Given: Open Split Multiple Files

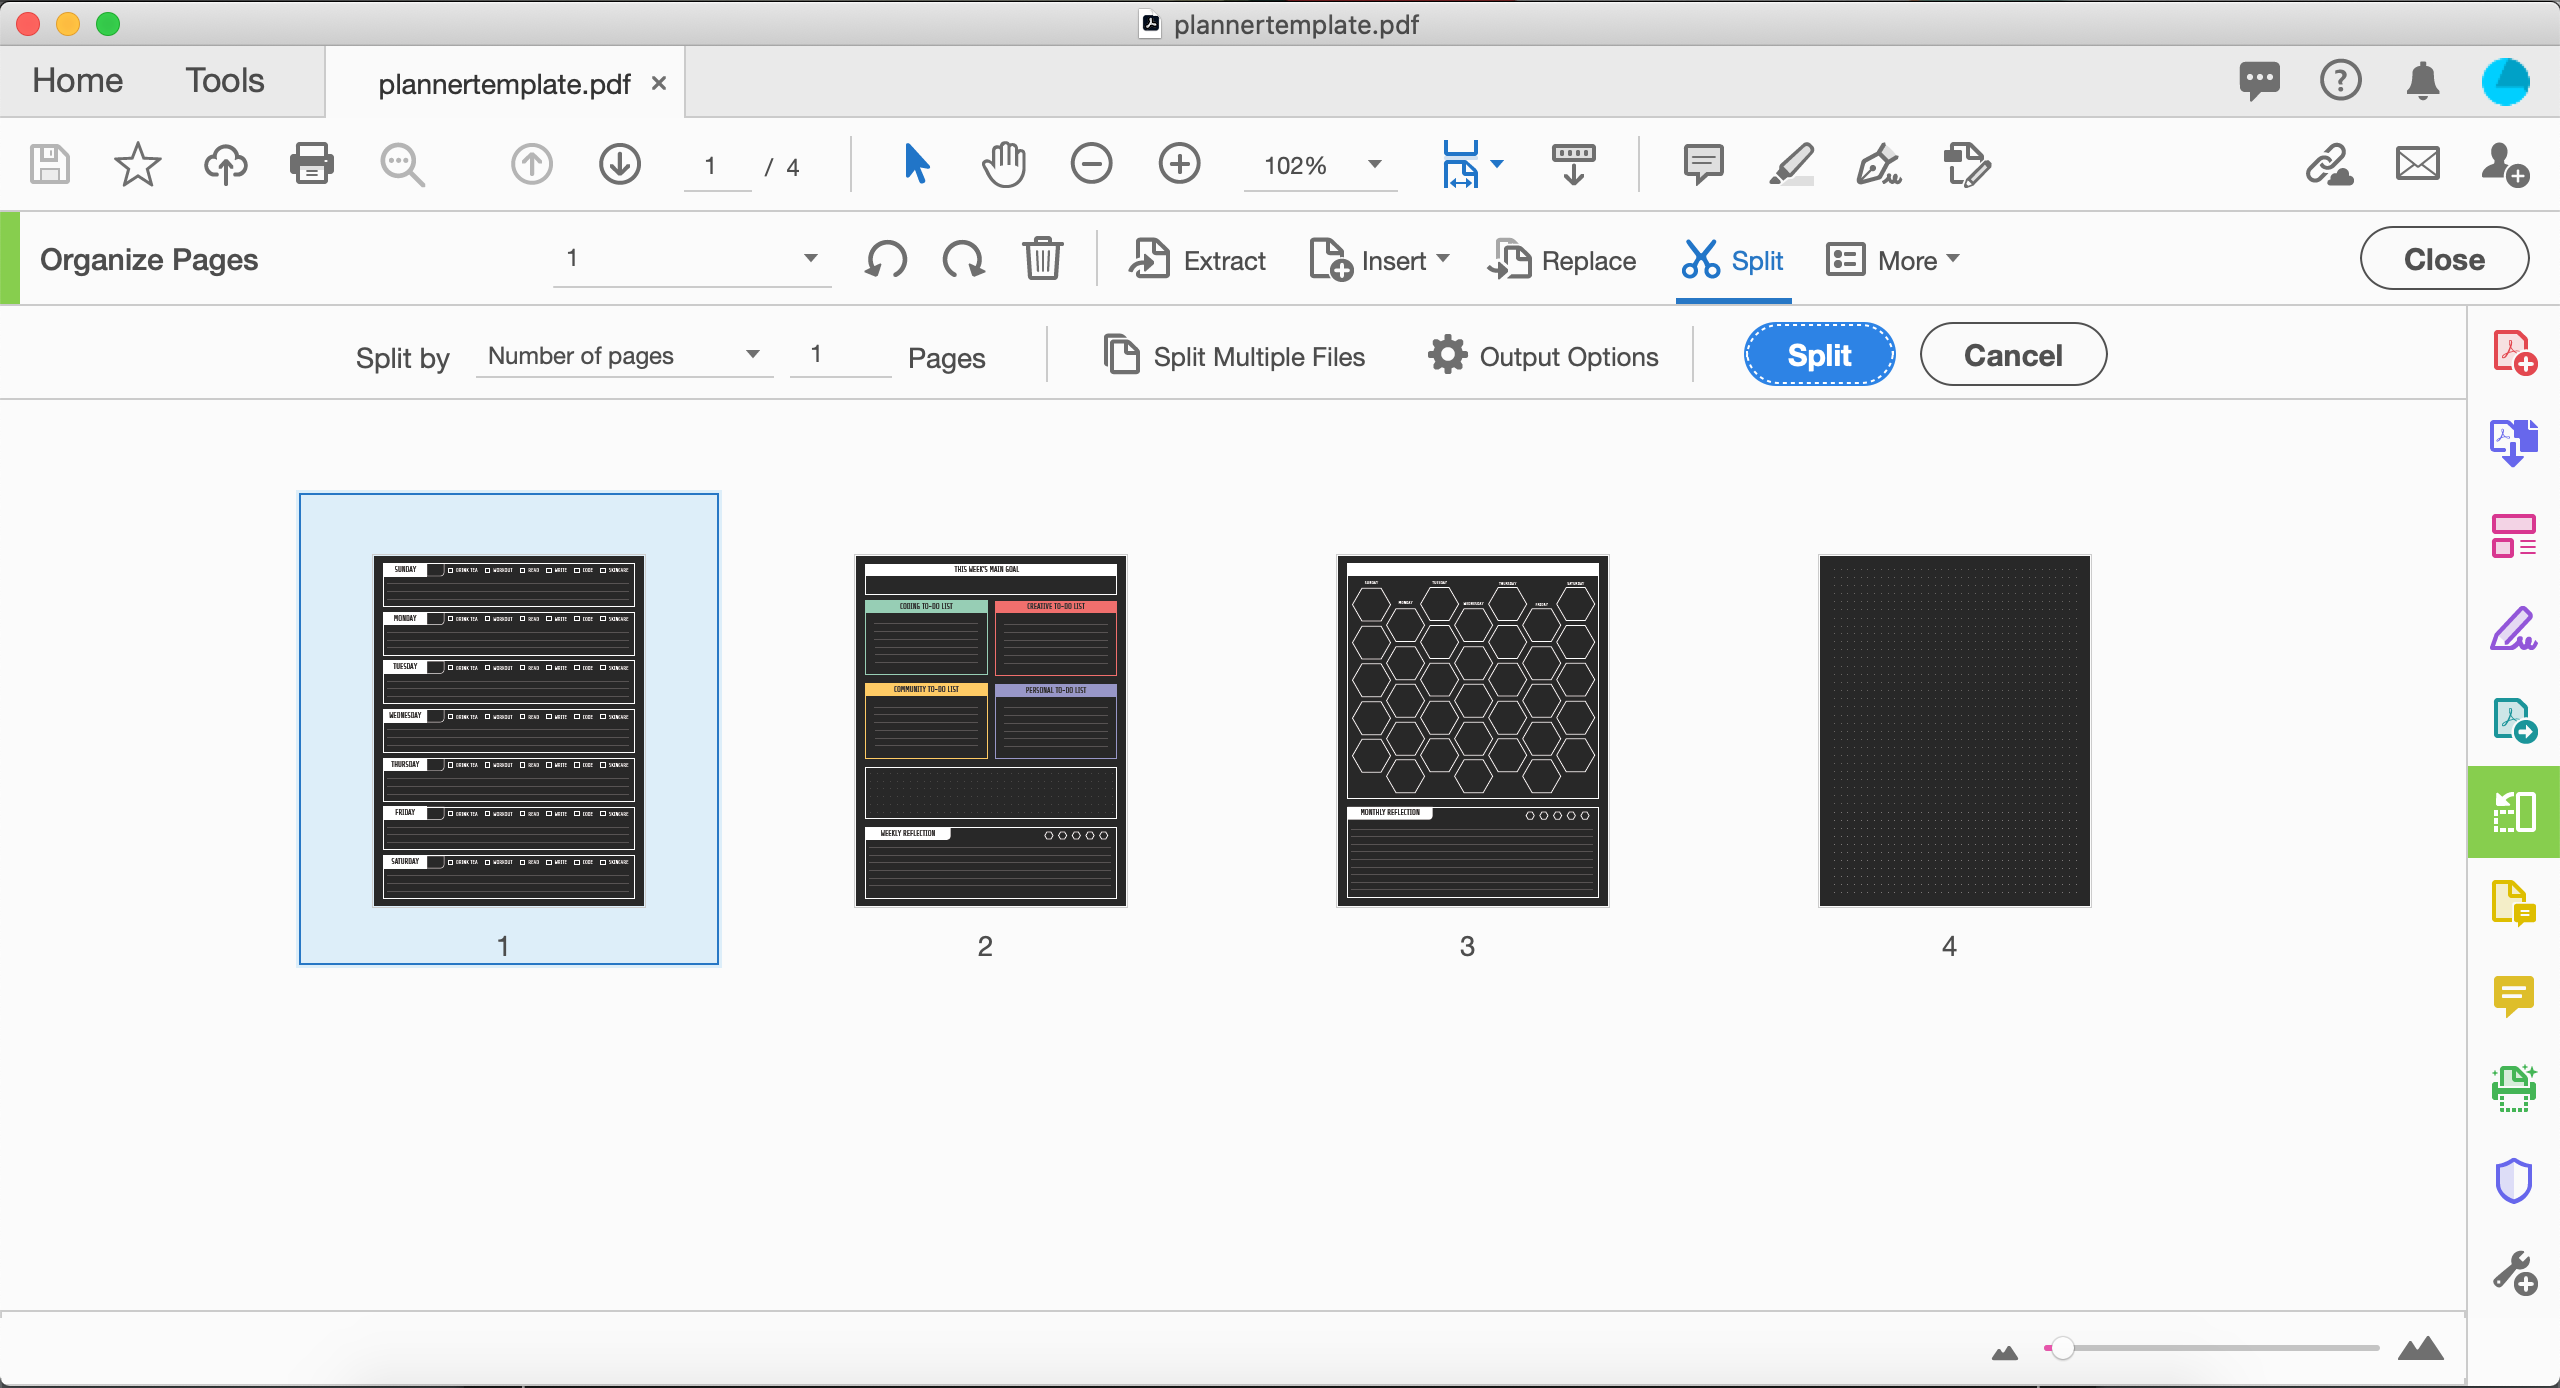Looking at the screenshot, I should (1234, 356).
